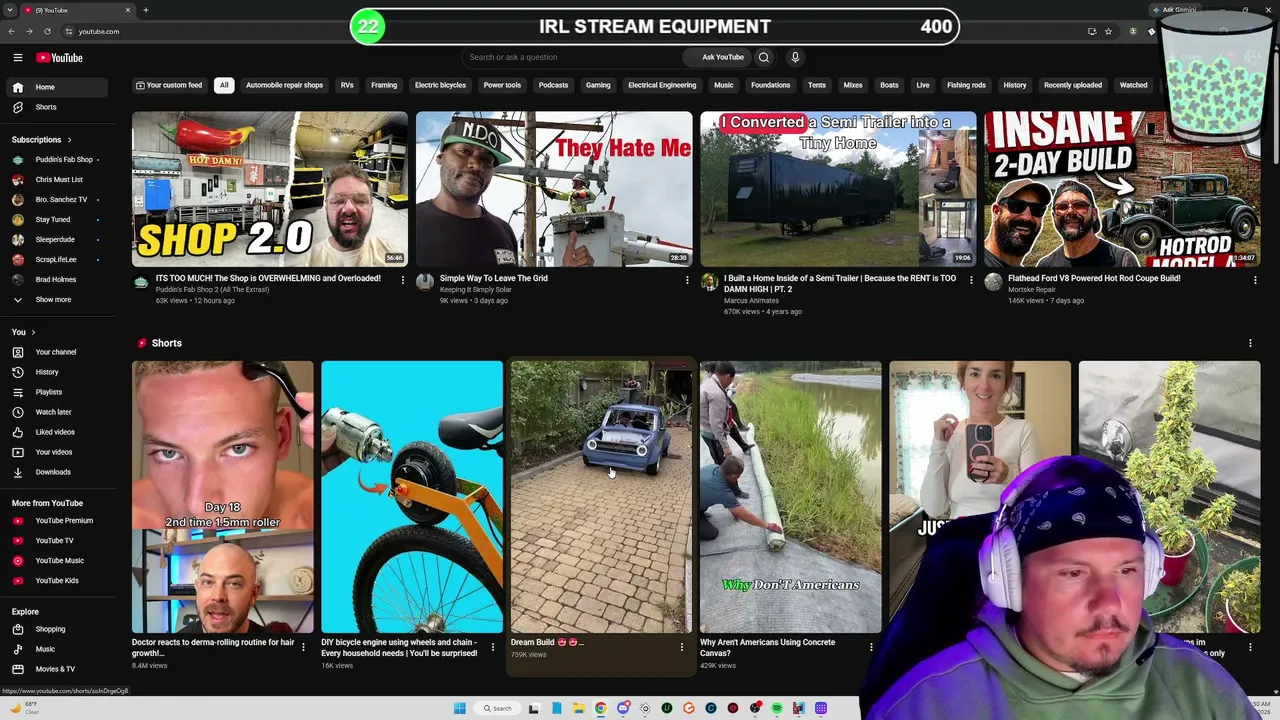
Task: Open Shopping in Explore
Action: [56, 629]
